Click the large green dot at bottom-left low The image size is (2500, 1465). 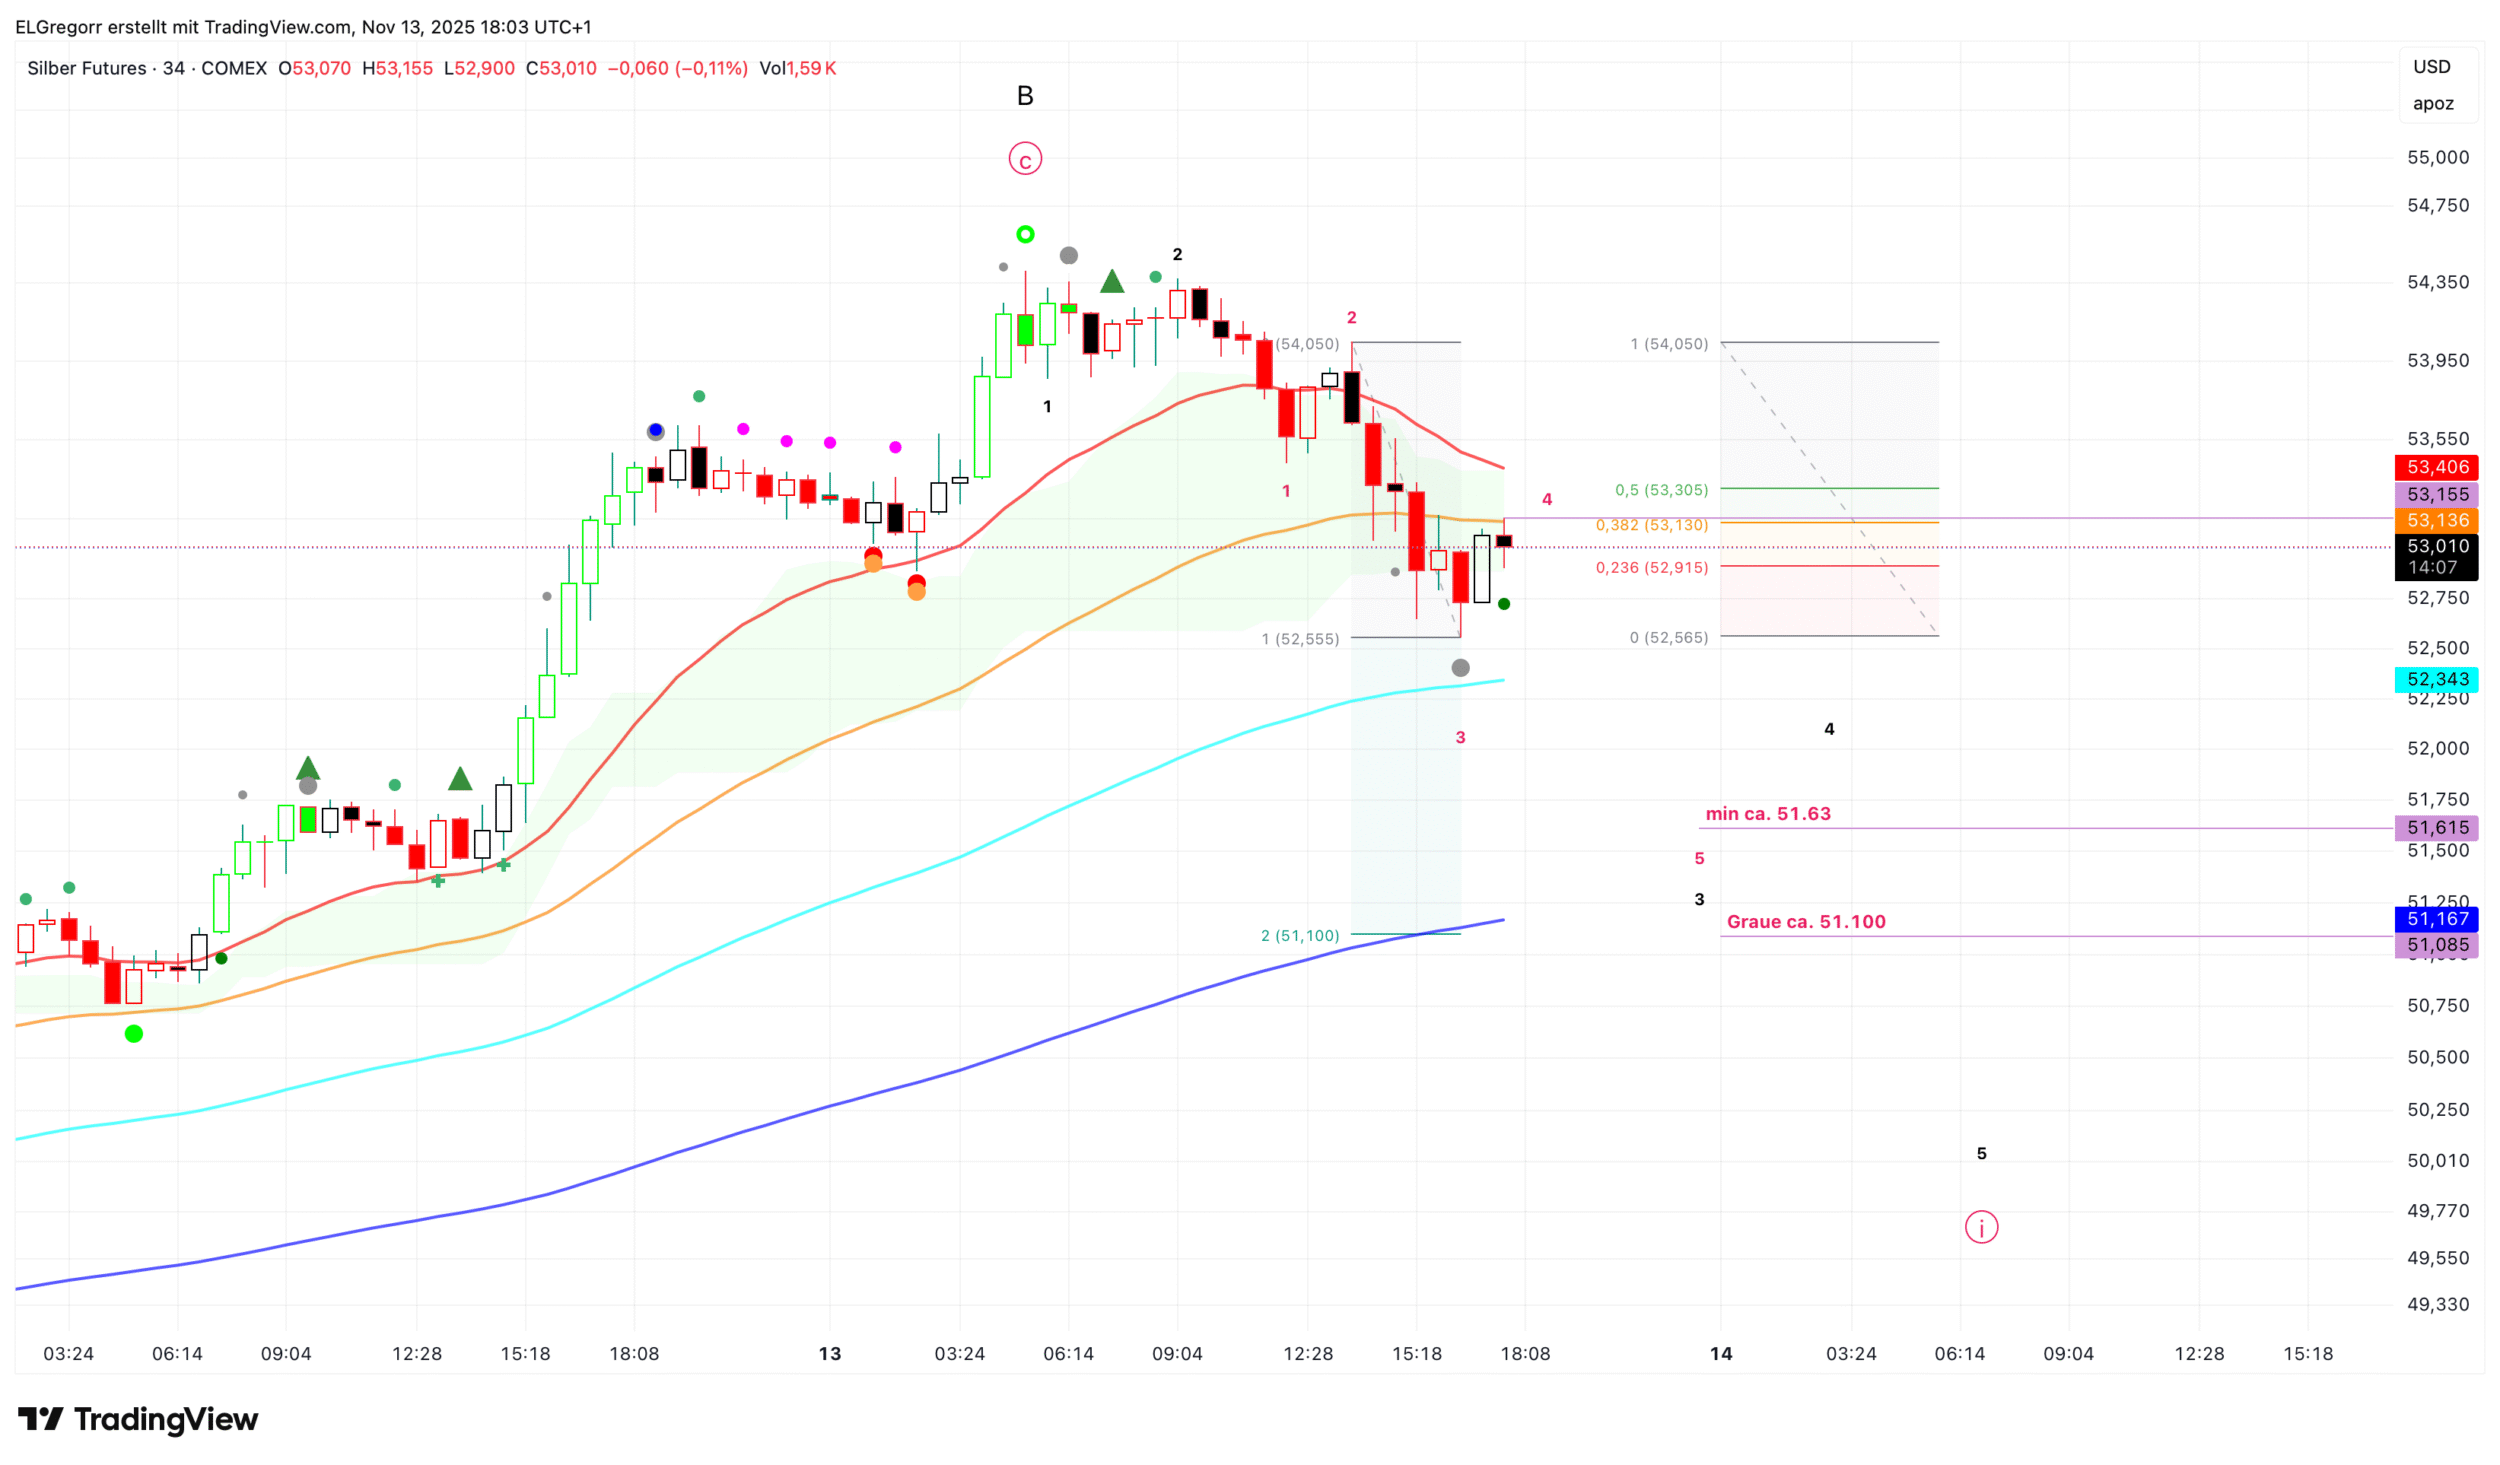[x=134, y=1034]
